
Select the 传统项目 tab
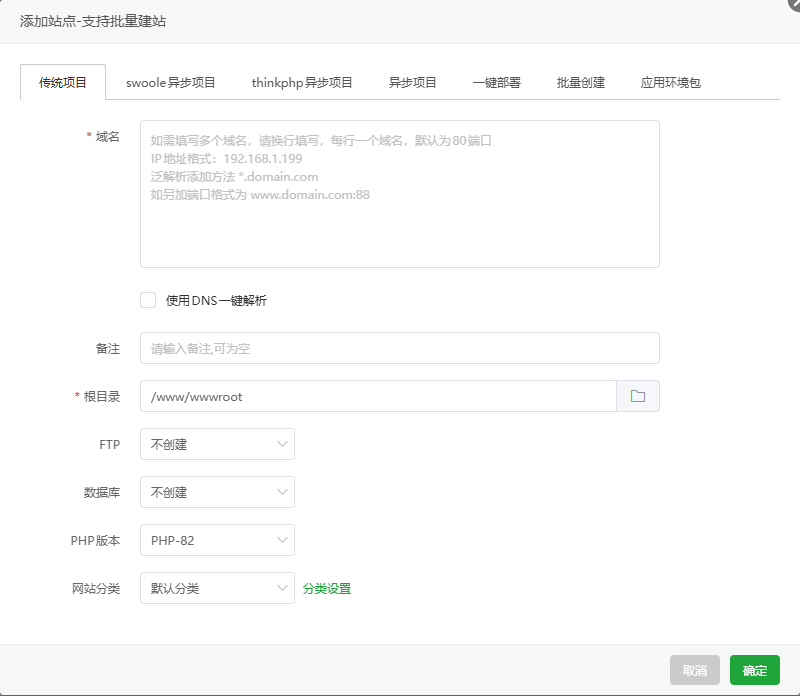pyautogui.click(x=63, y=82)
